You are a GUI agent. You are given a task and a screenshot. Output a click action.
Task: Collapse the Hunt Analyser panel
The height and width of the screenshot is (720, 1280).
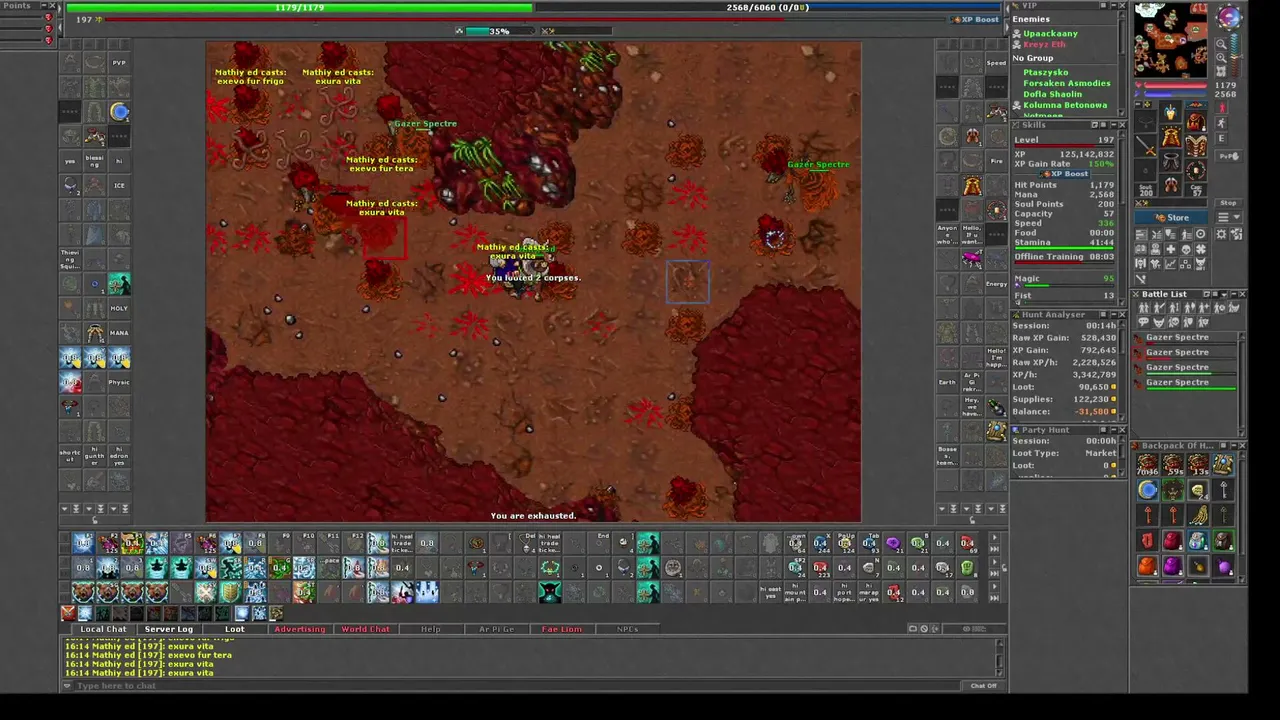[x=1113, y=315]
